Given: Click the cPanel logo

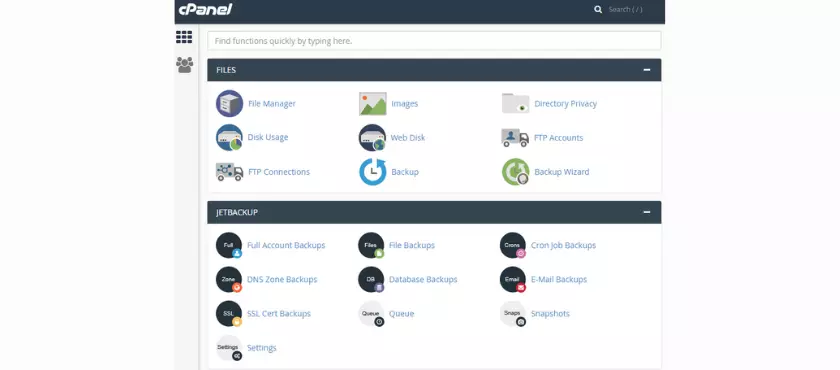Looking at the screenshot, I should tap(205, 9).
